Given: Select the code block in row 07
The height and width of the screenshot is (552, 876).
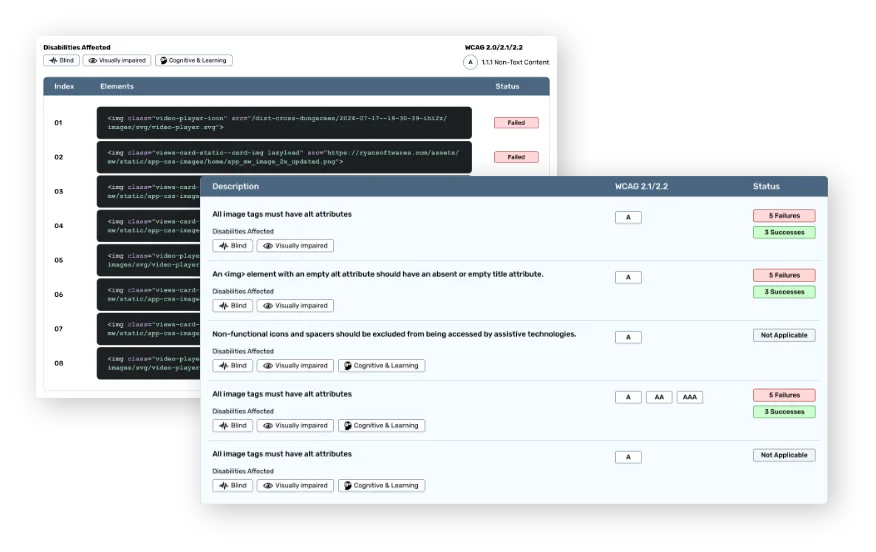Looking at the screenshot, I should [x=149, y=329].
